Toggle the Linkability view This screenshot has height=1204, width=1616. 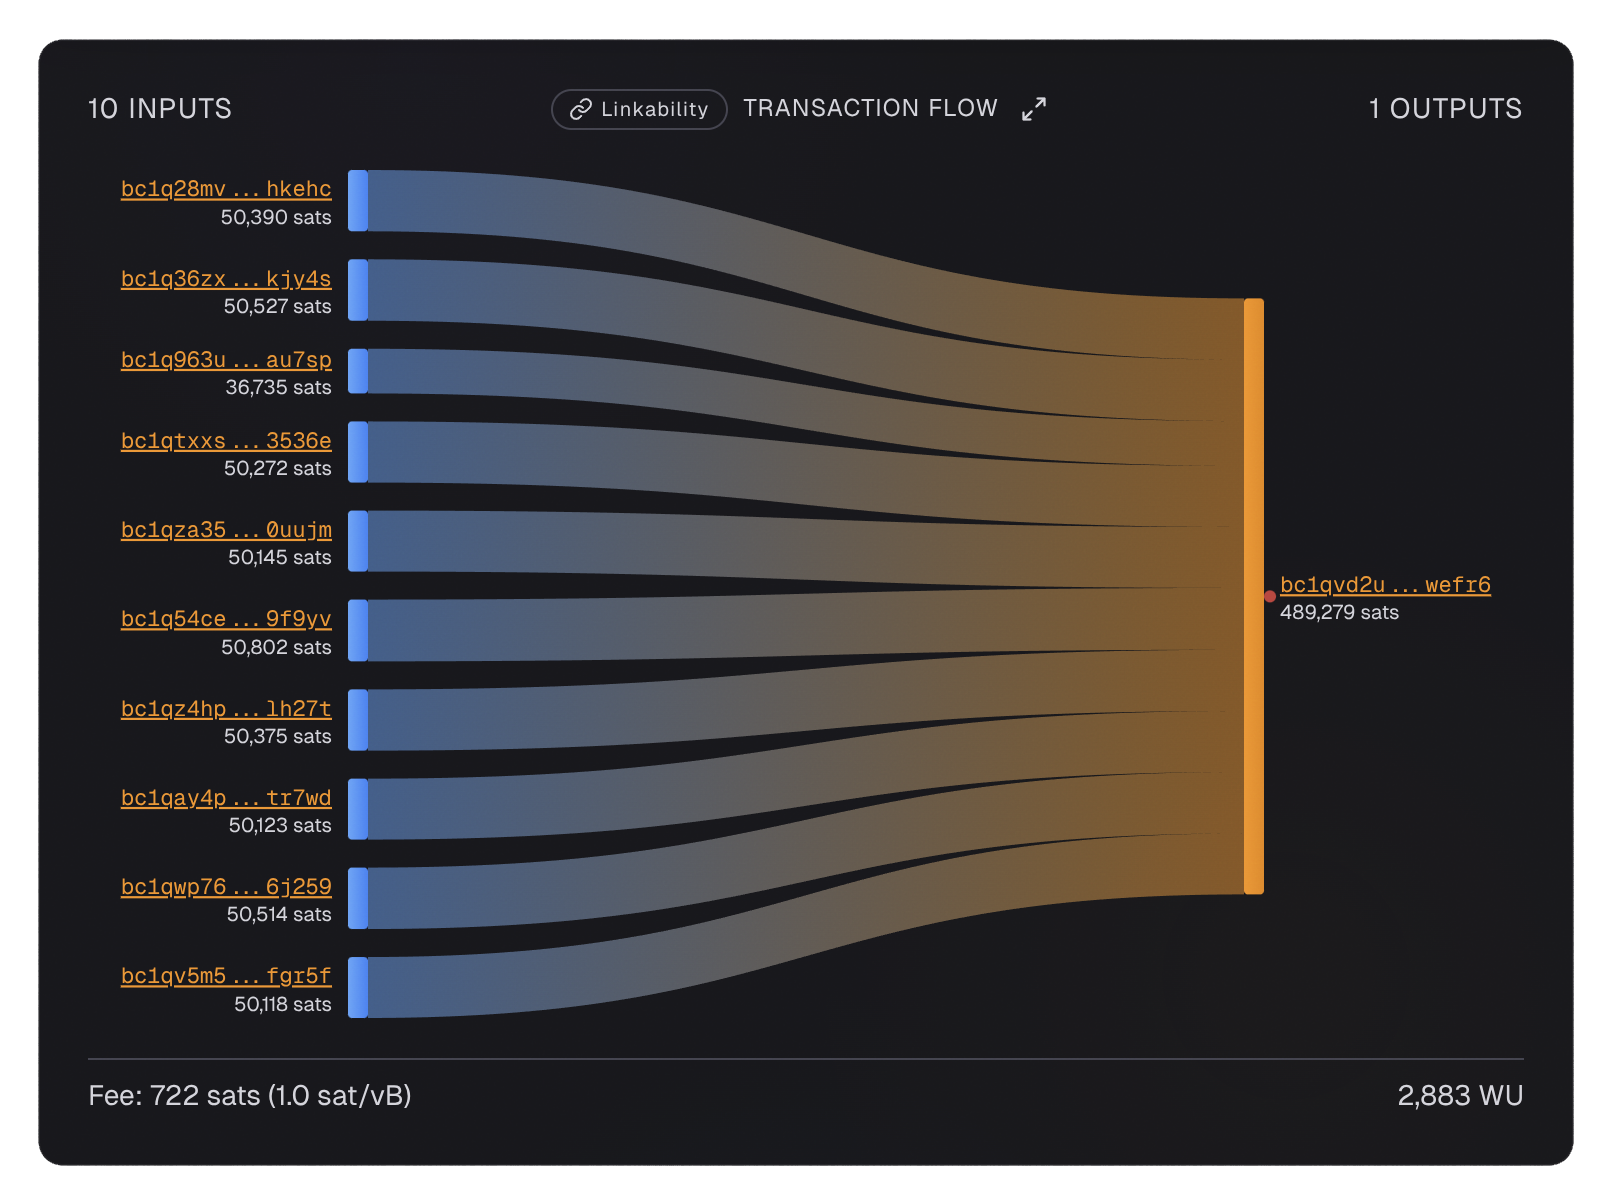click(x=639, y=110)
